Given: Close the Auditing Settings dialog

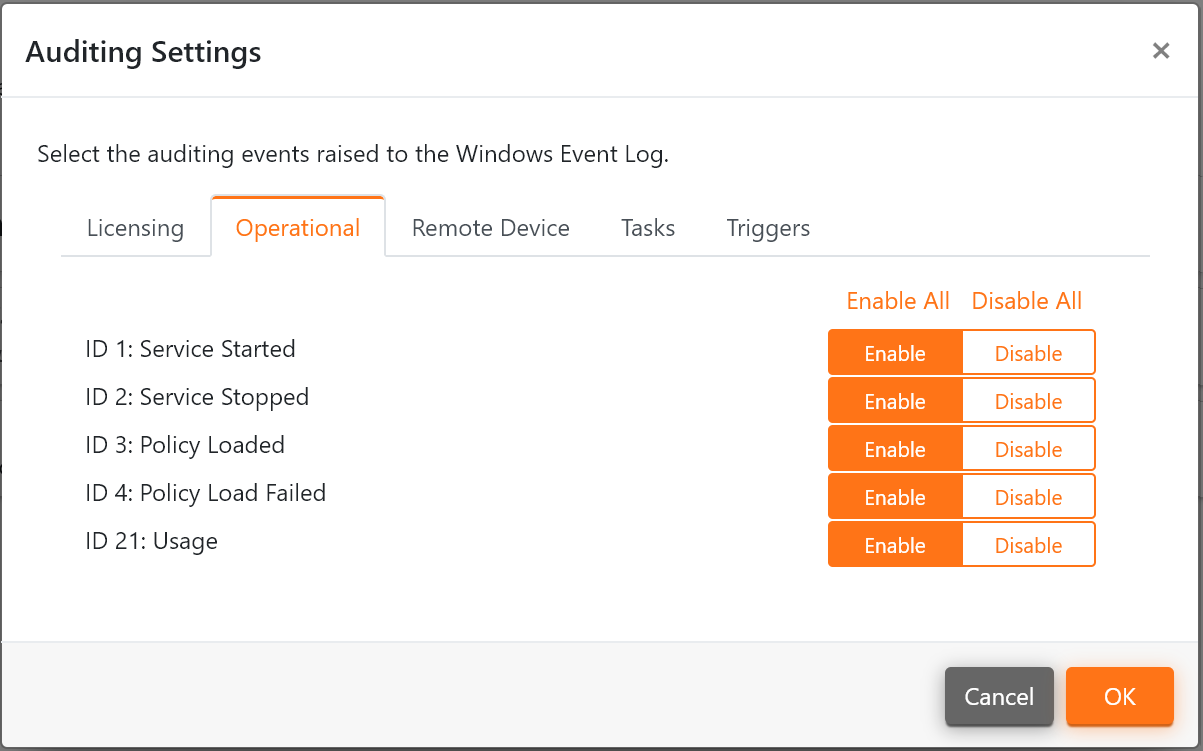Looking at the screenshot, I should 1160,51.
